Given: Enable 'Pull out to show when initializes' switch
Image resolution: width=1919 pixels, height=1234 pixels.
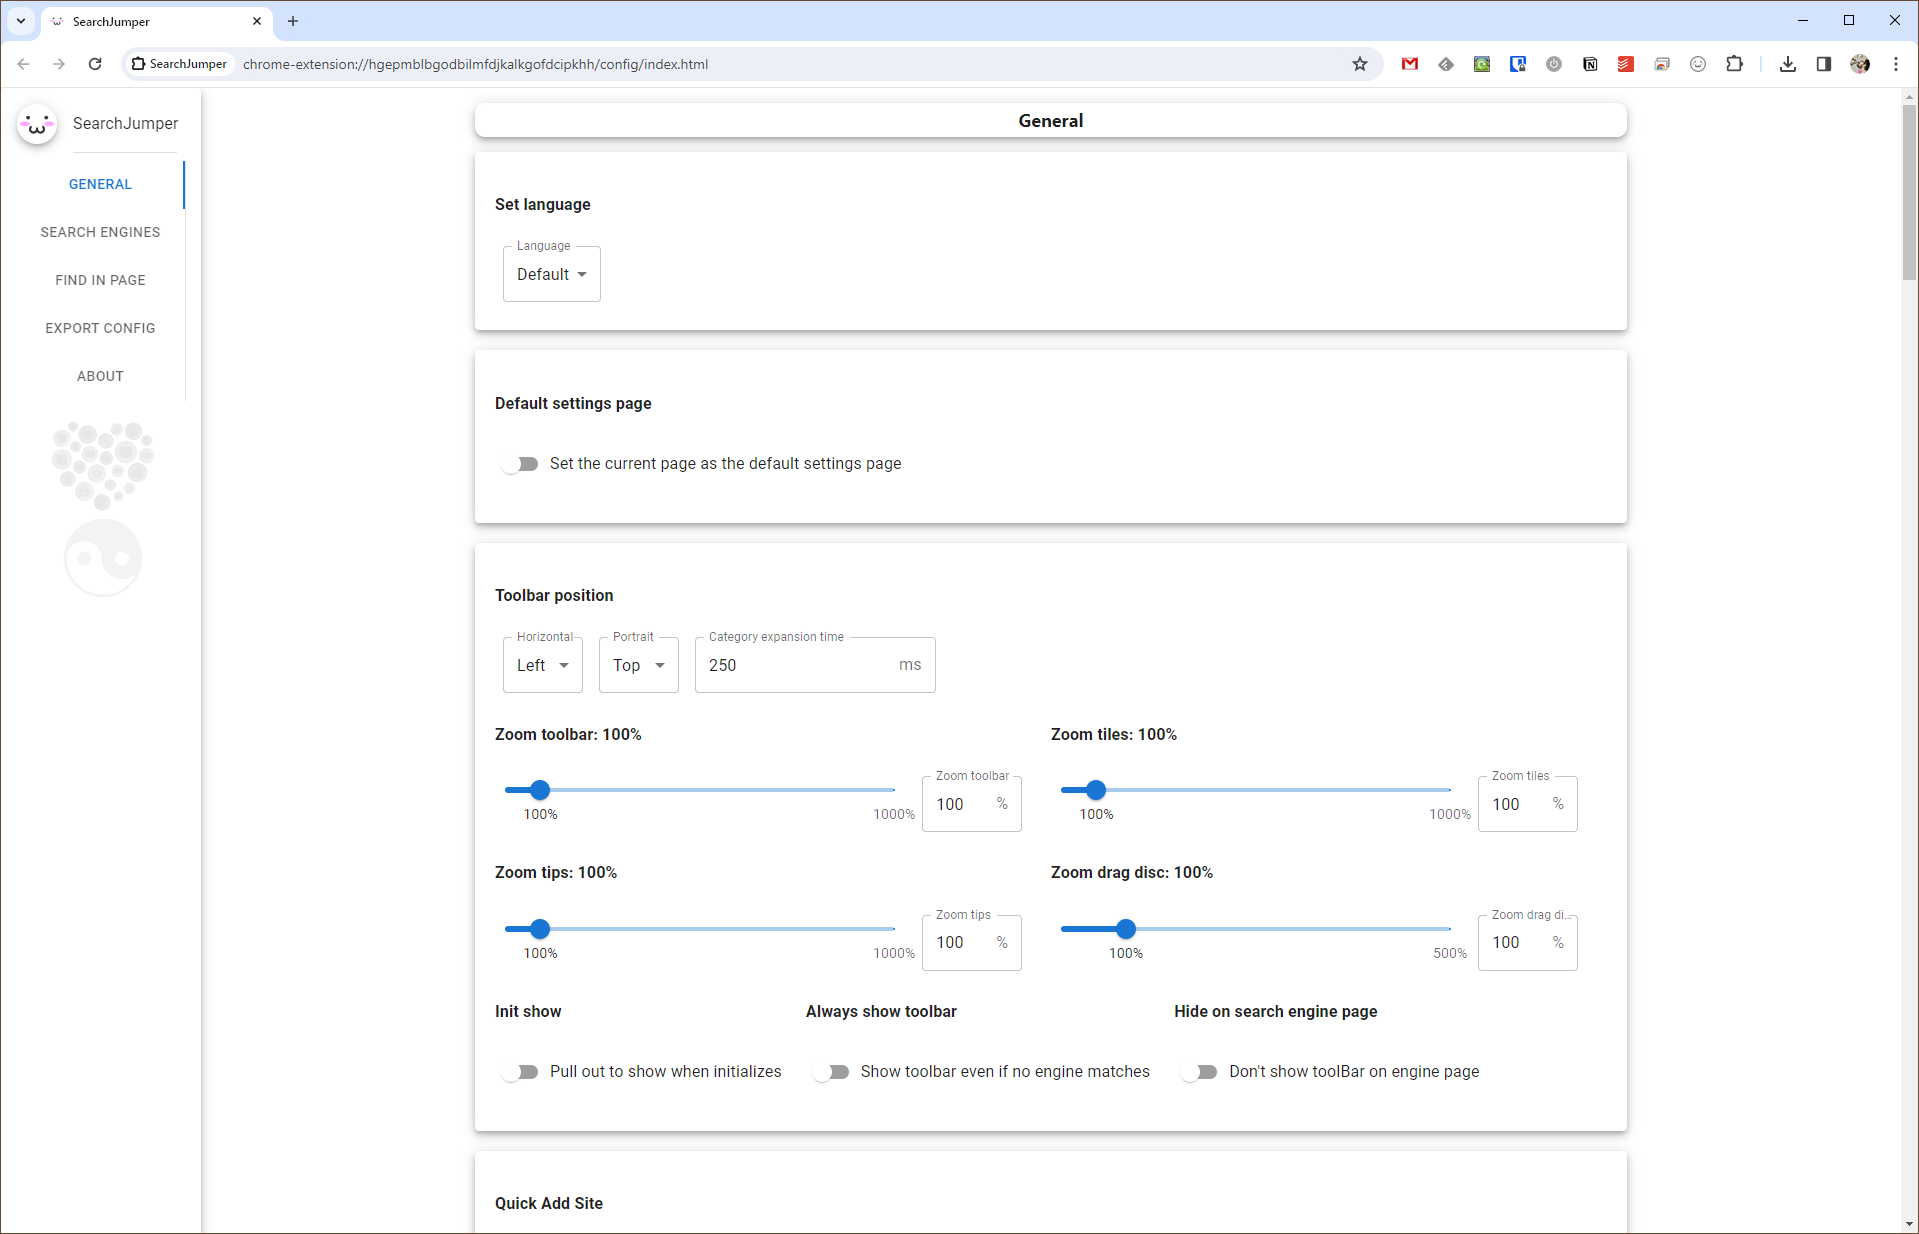Looking at the screenshot, I should pyautogui.click(x=520, y=1072).
